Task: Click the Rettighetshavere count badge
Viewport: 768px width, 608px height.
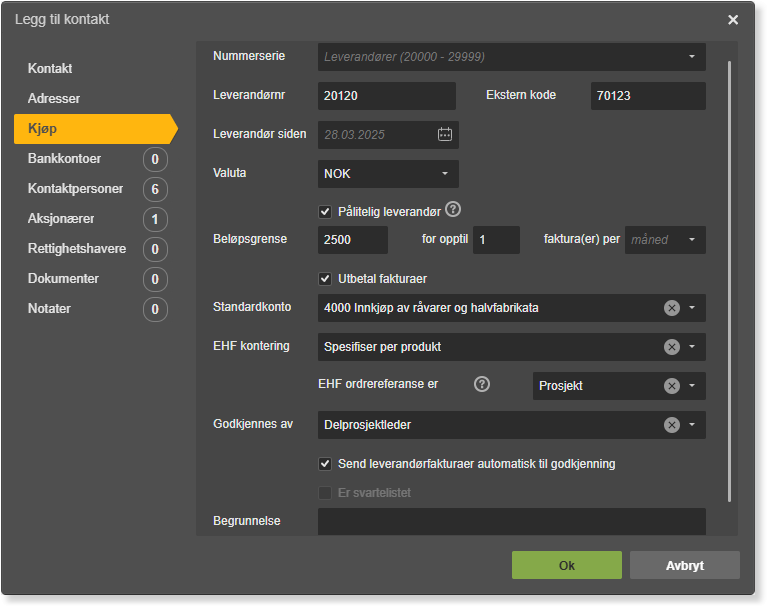Action: pos(155,249)
